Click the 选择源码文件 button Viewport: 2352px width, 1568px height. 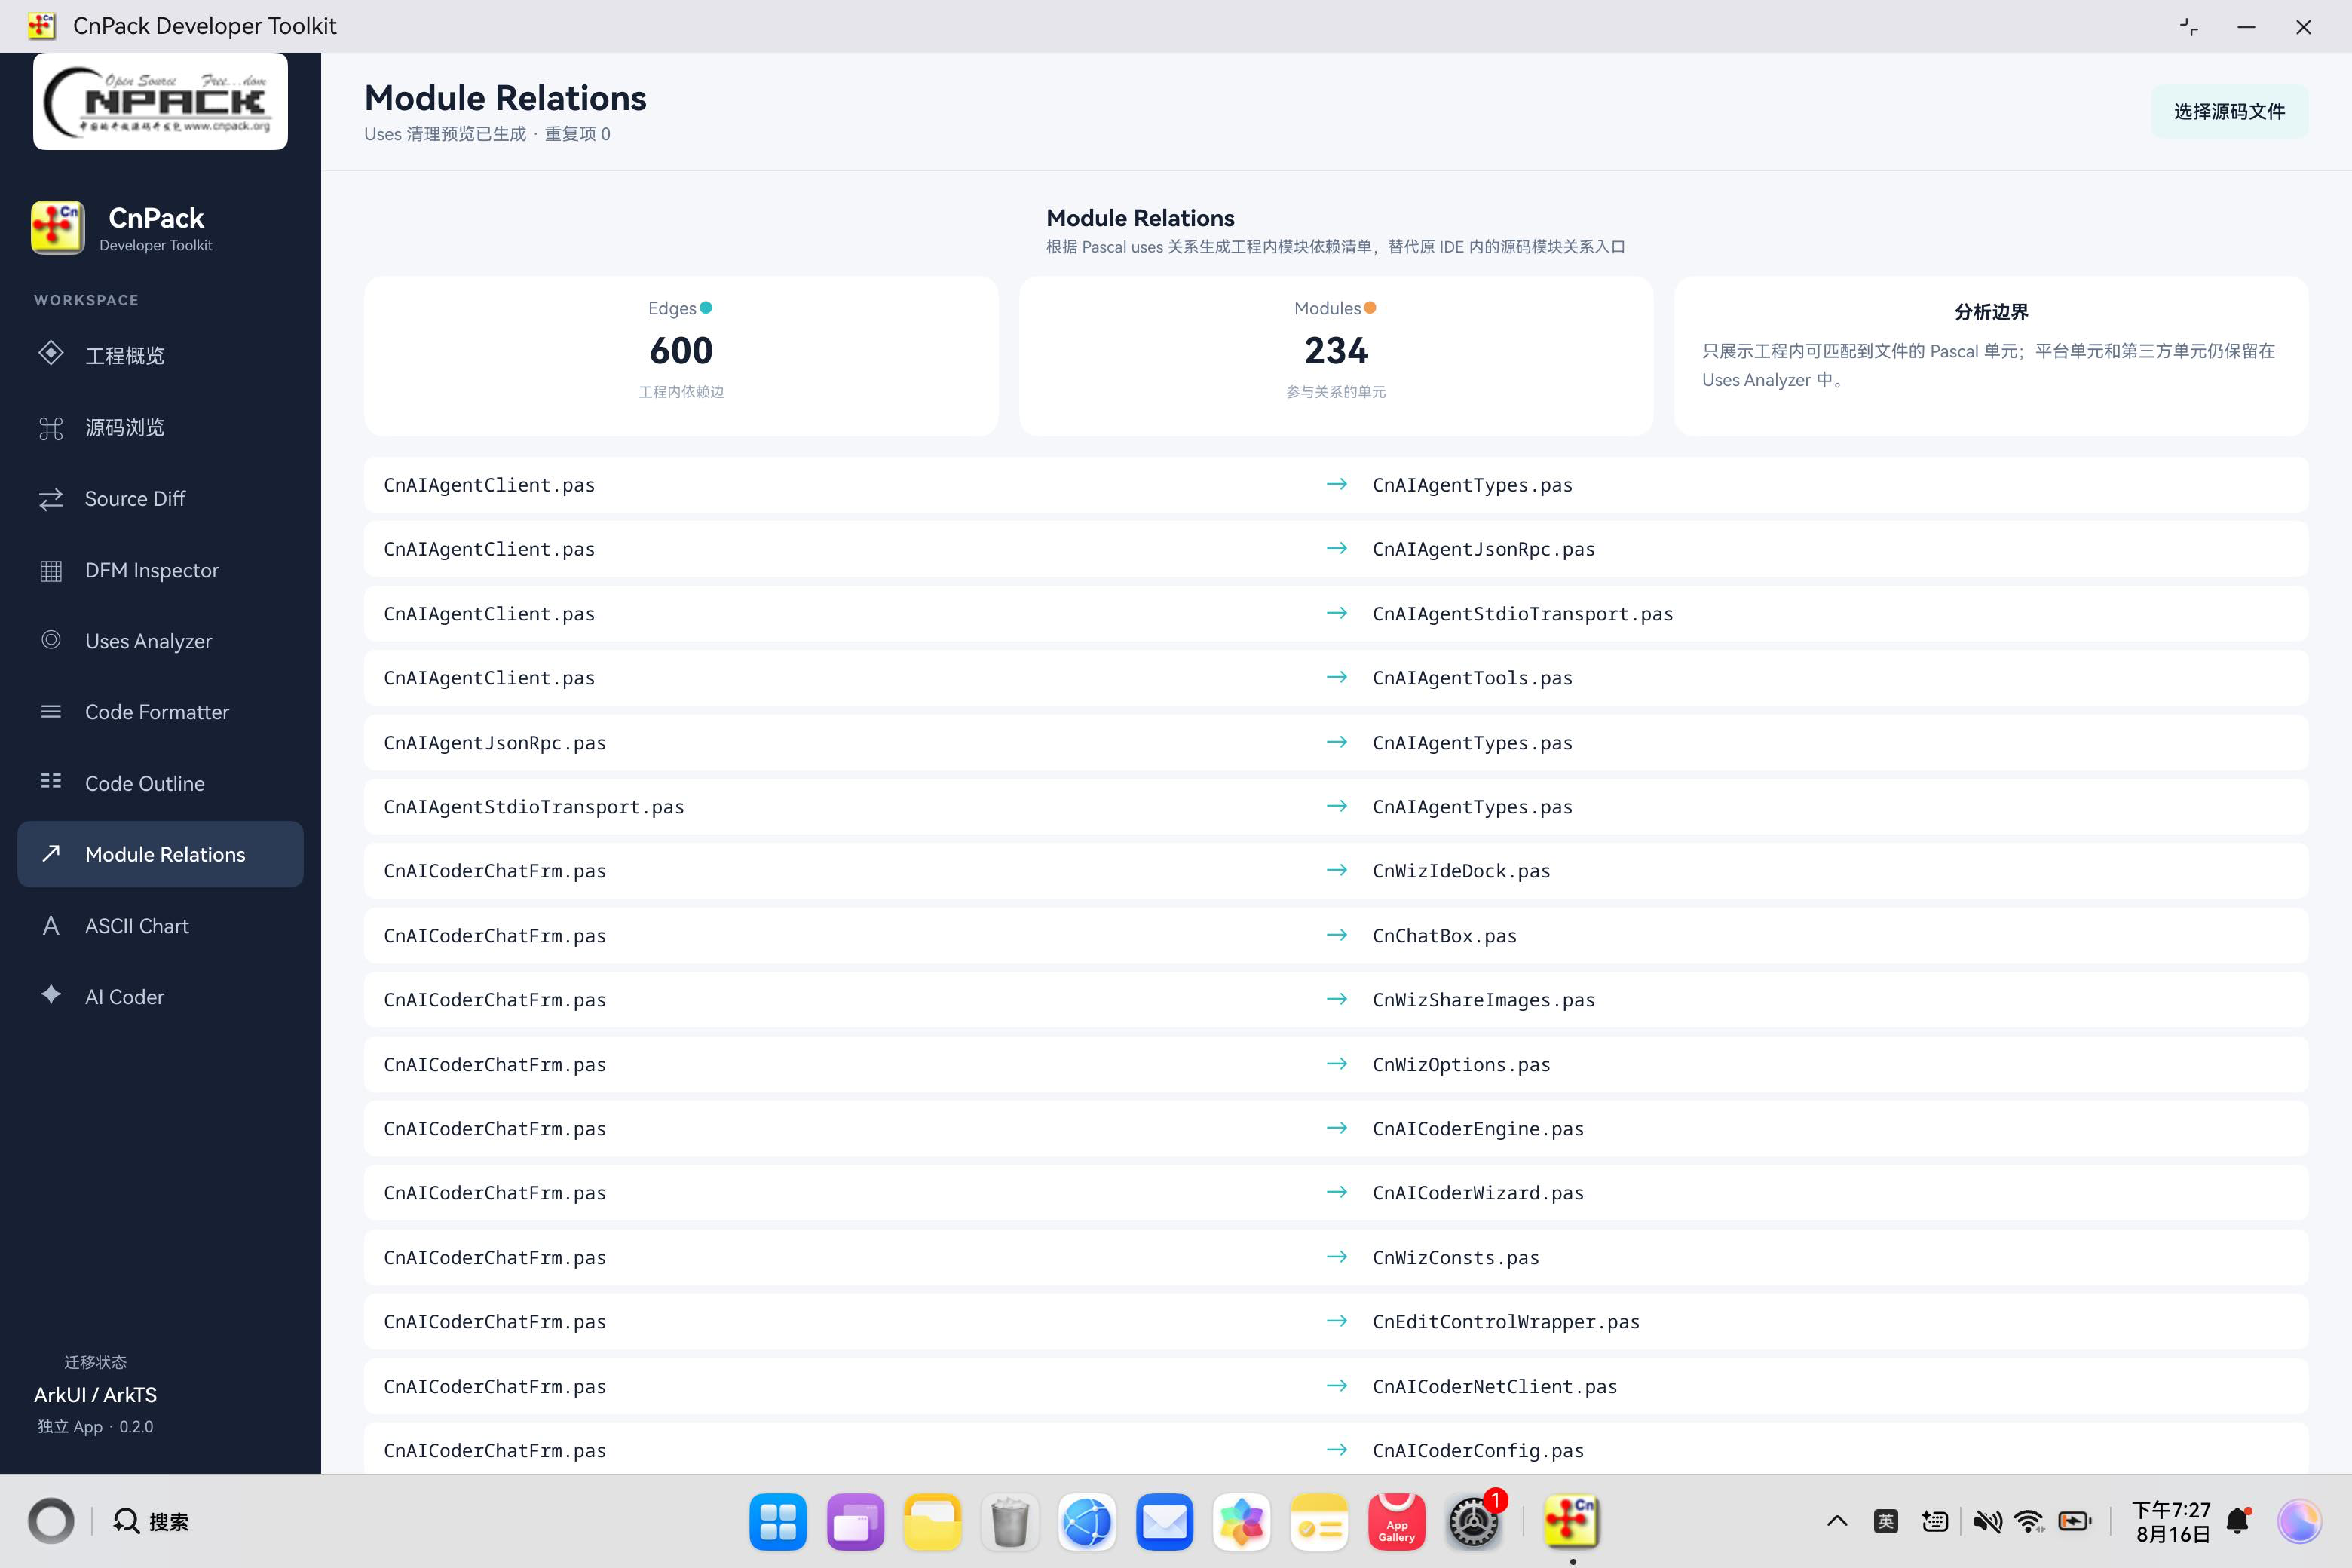pyautogui.click(x=2229, y=111)
